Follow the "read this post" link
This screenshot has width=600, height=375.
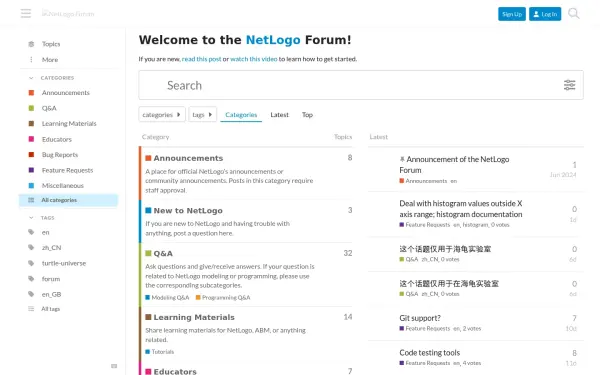click(x=201, y=59)
